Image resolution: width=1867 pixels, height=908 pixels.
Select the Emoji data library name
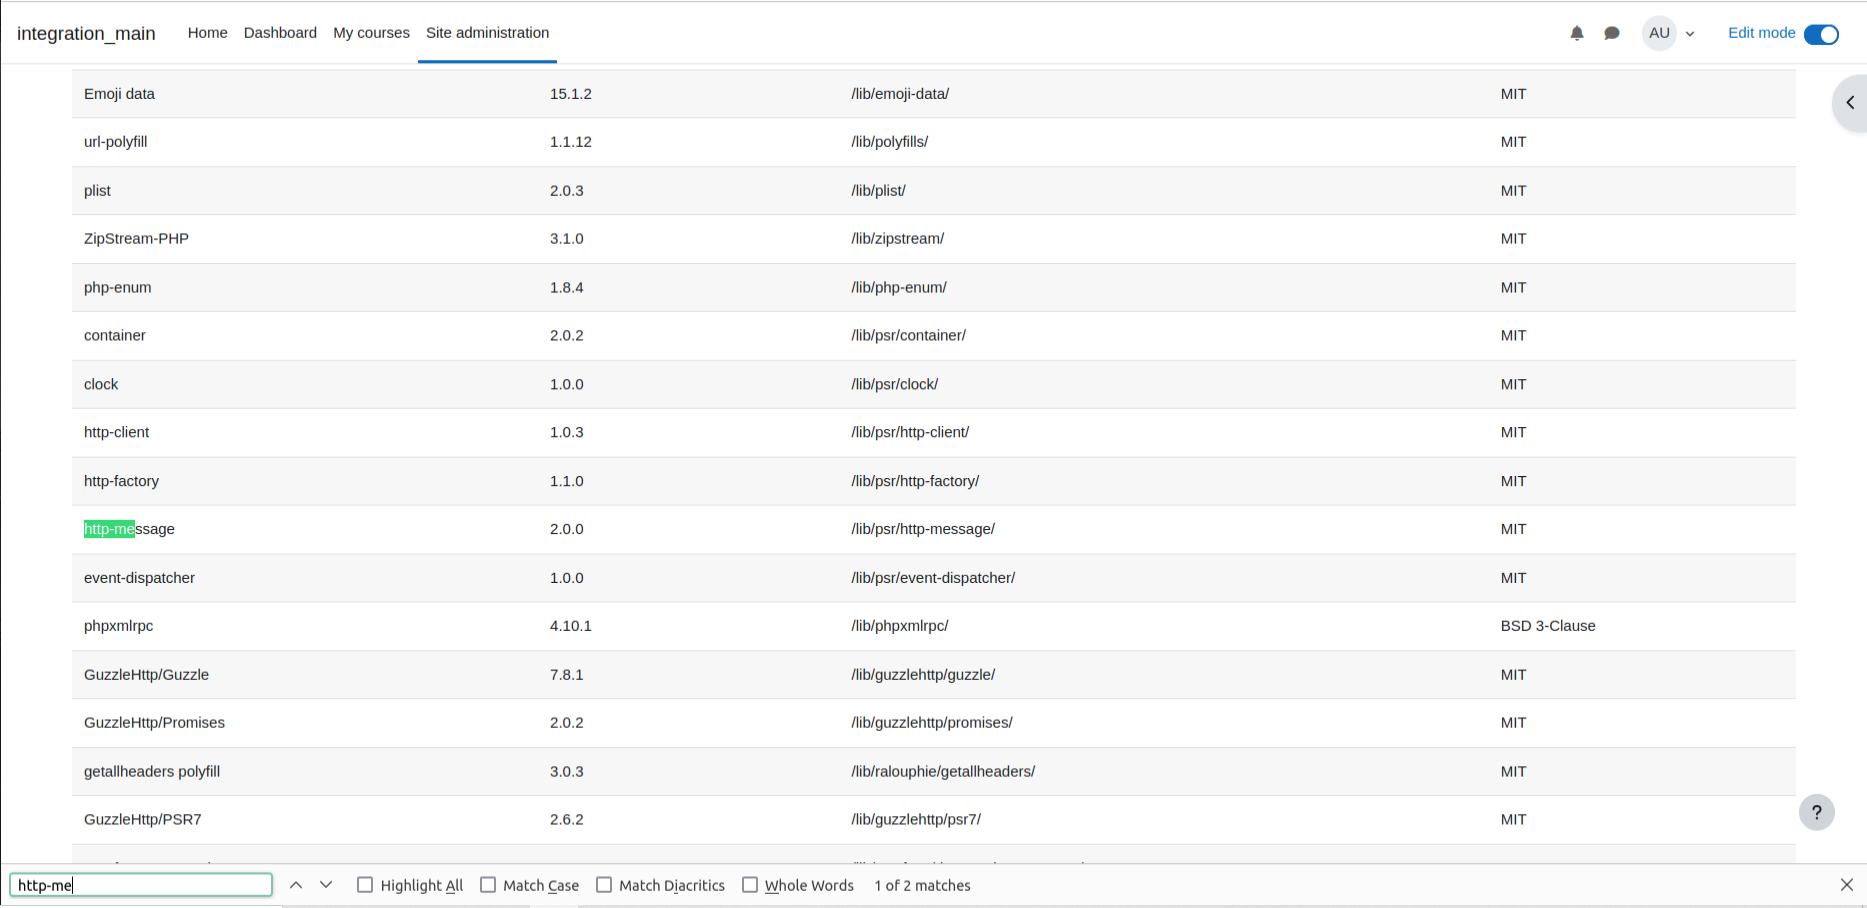pos(119,94)
